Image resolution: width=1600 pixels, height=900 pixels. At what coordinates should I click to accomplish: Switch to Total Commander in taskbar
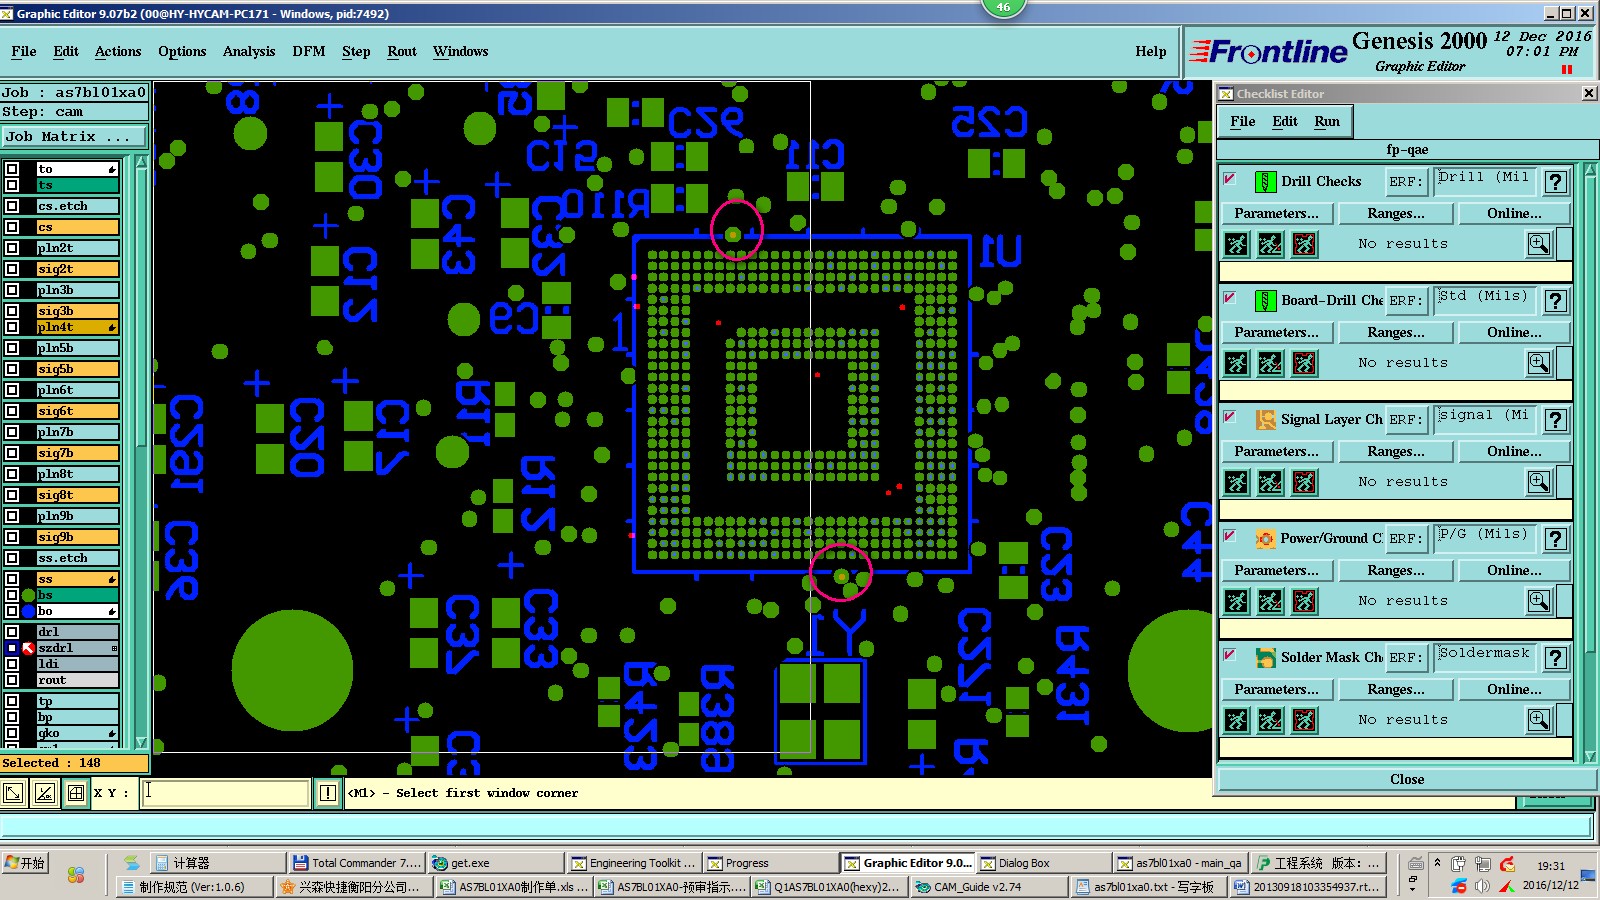(356, 863)
